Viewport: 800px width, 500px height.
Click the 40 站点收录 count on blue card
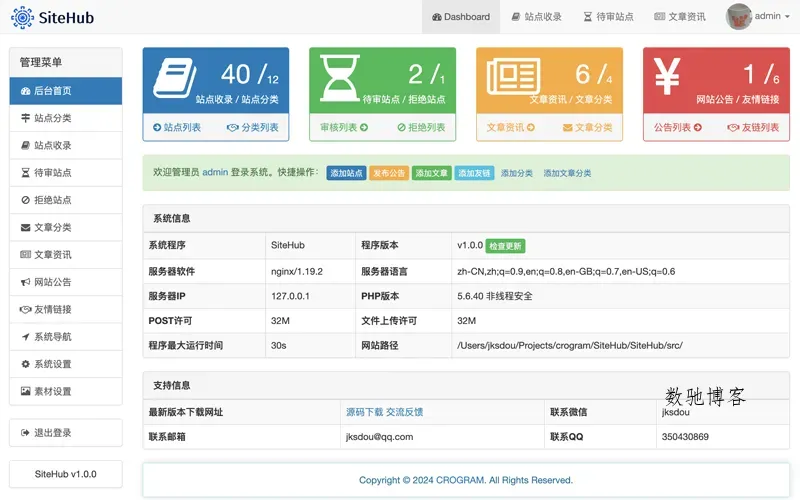tap(236, 74)
